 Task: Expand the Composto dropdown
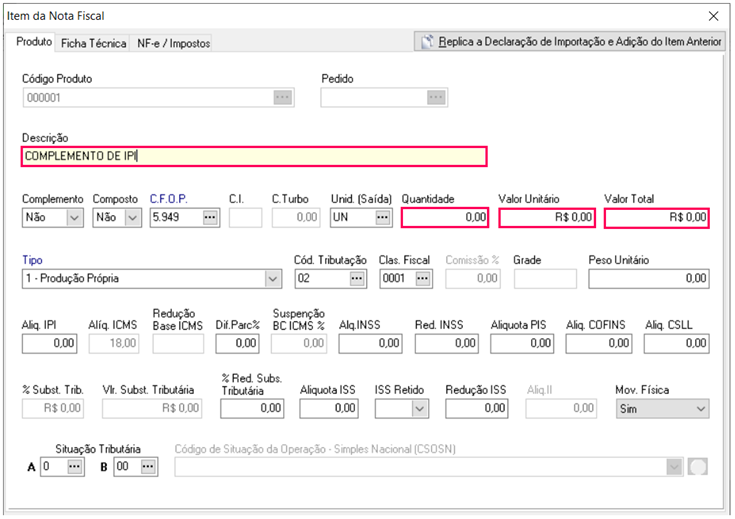click(x=132, y=217)
